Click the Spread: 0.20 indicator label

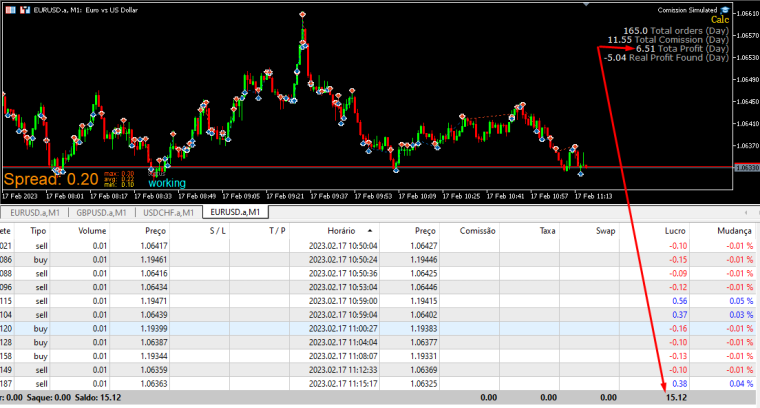click(51, 179)
